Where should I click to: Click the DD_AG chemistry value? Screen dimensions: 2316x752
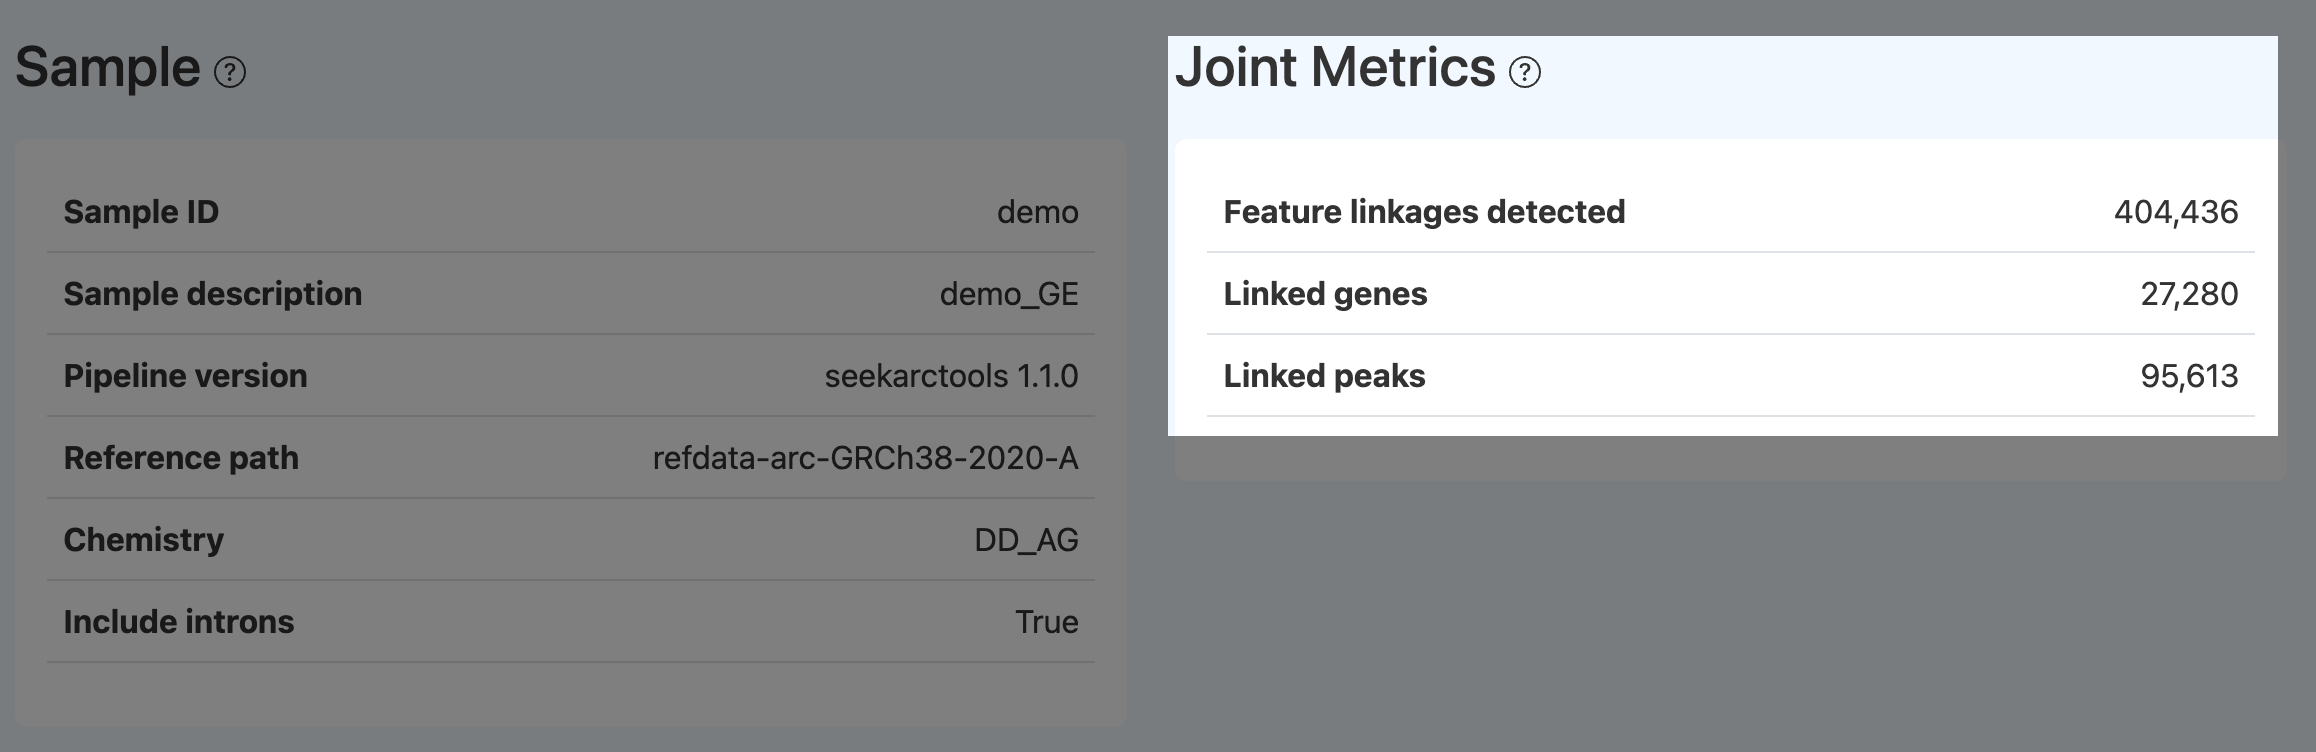(x=1026, y=540)
